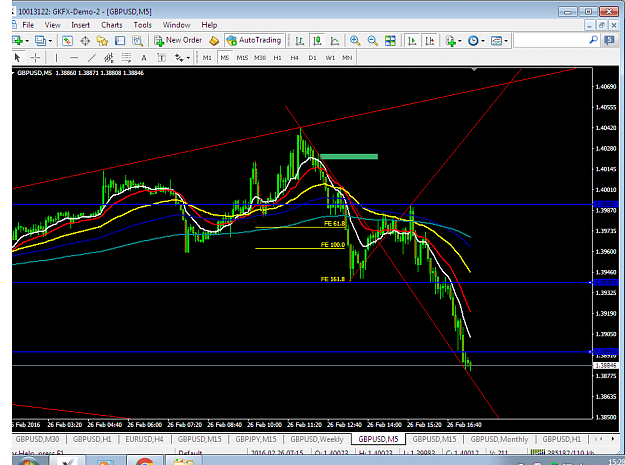Select the M15 timeframe

coord(242,58)
